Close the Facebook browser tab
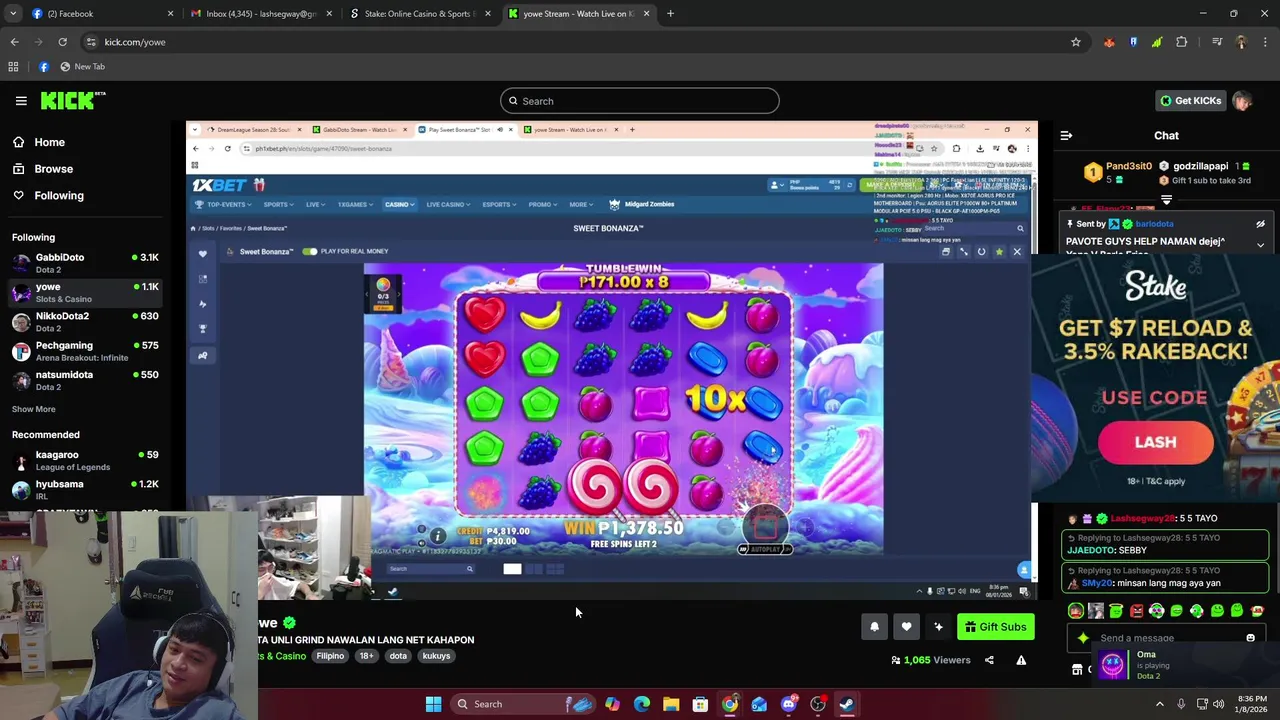This screenshot has width=1280, height=720. tap(170, 14)
